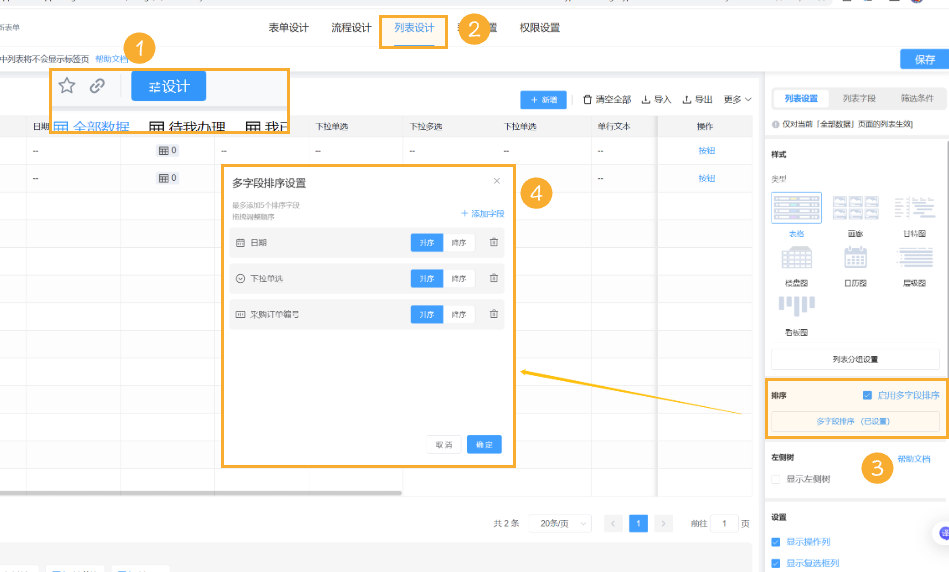Open 多字段排序（已设置） button
This screenshot has width=949, height=572.
tap(855, 421)
